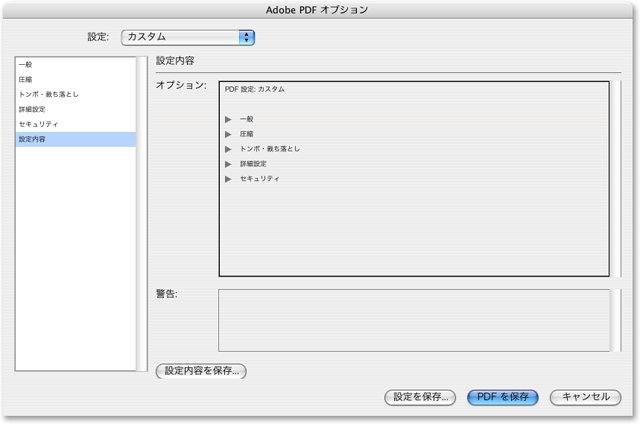Select 圧縮 in the left category list
This screenshot has width=640, height=424.
(26, 79)
